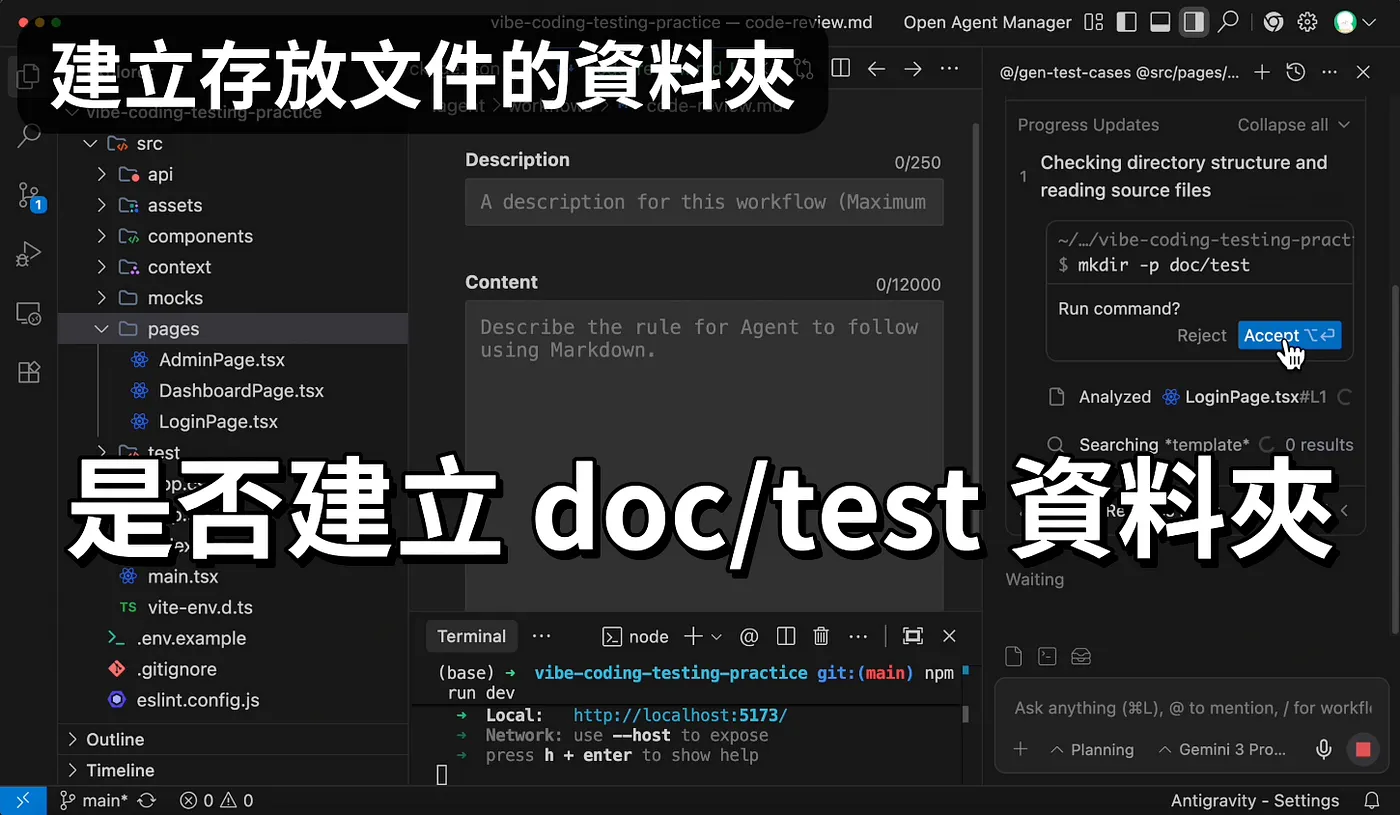Open agent conversation history
The width and height of the screenshot is (1400, 815).
tap(1295, 72)
